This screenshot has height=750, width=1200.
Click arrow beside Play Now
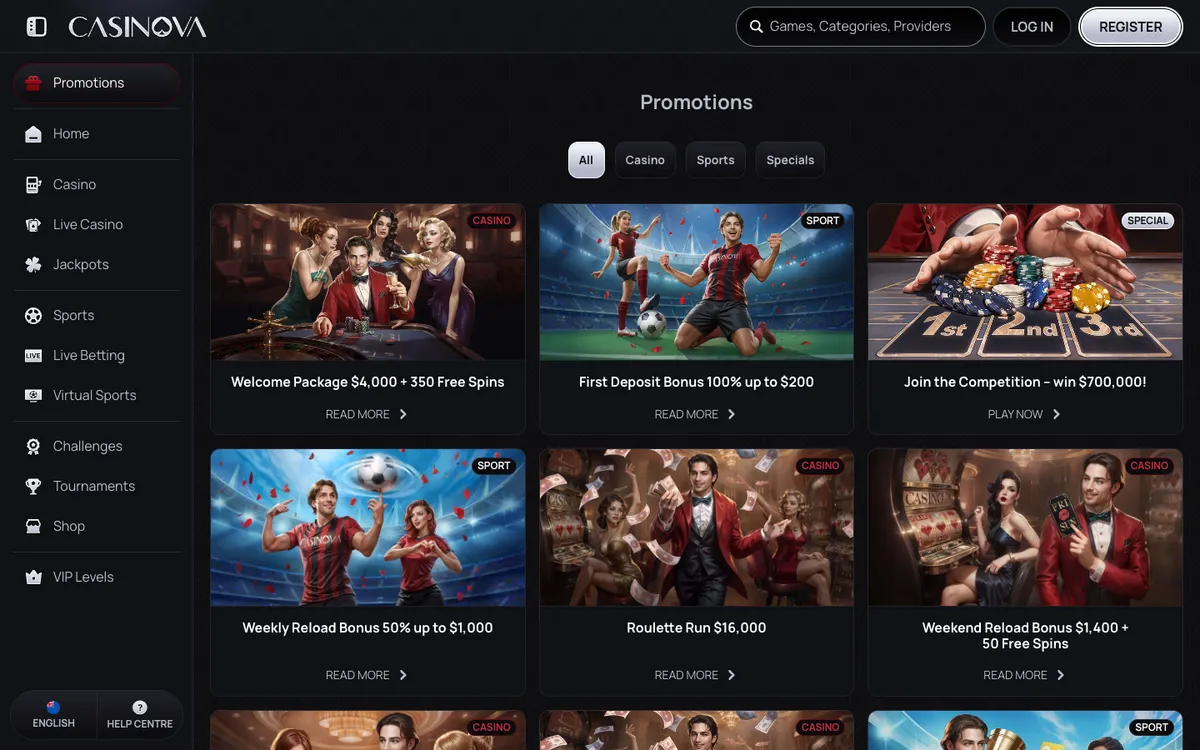coord(1056,414)
